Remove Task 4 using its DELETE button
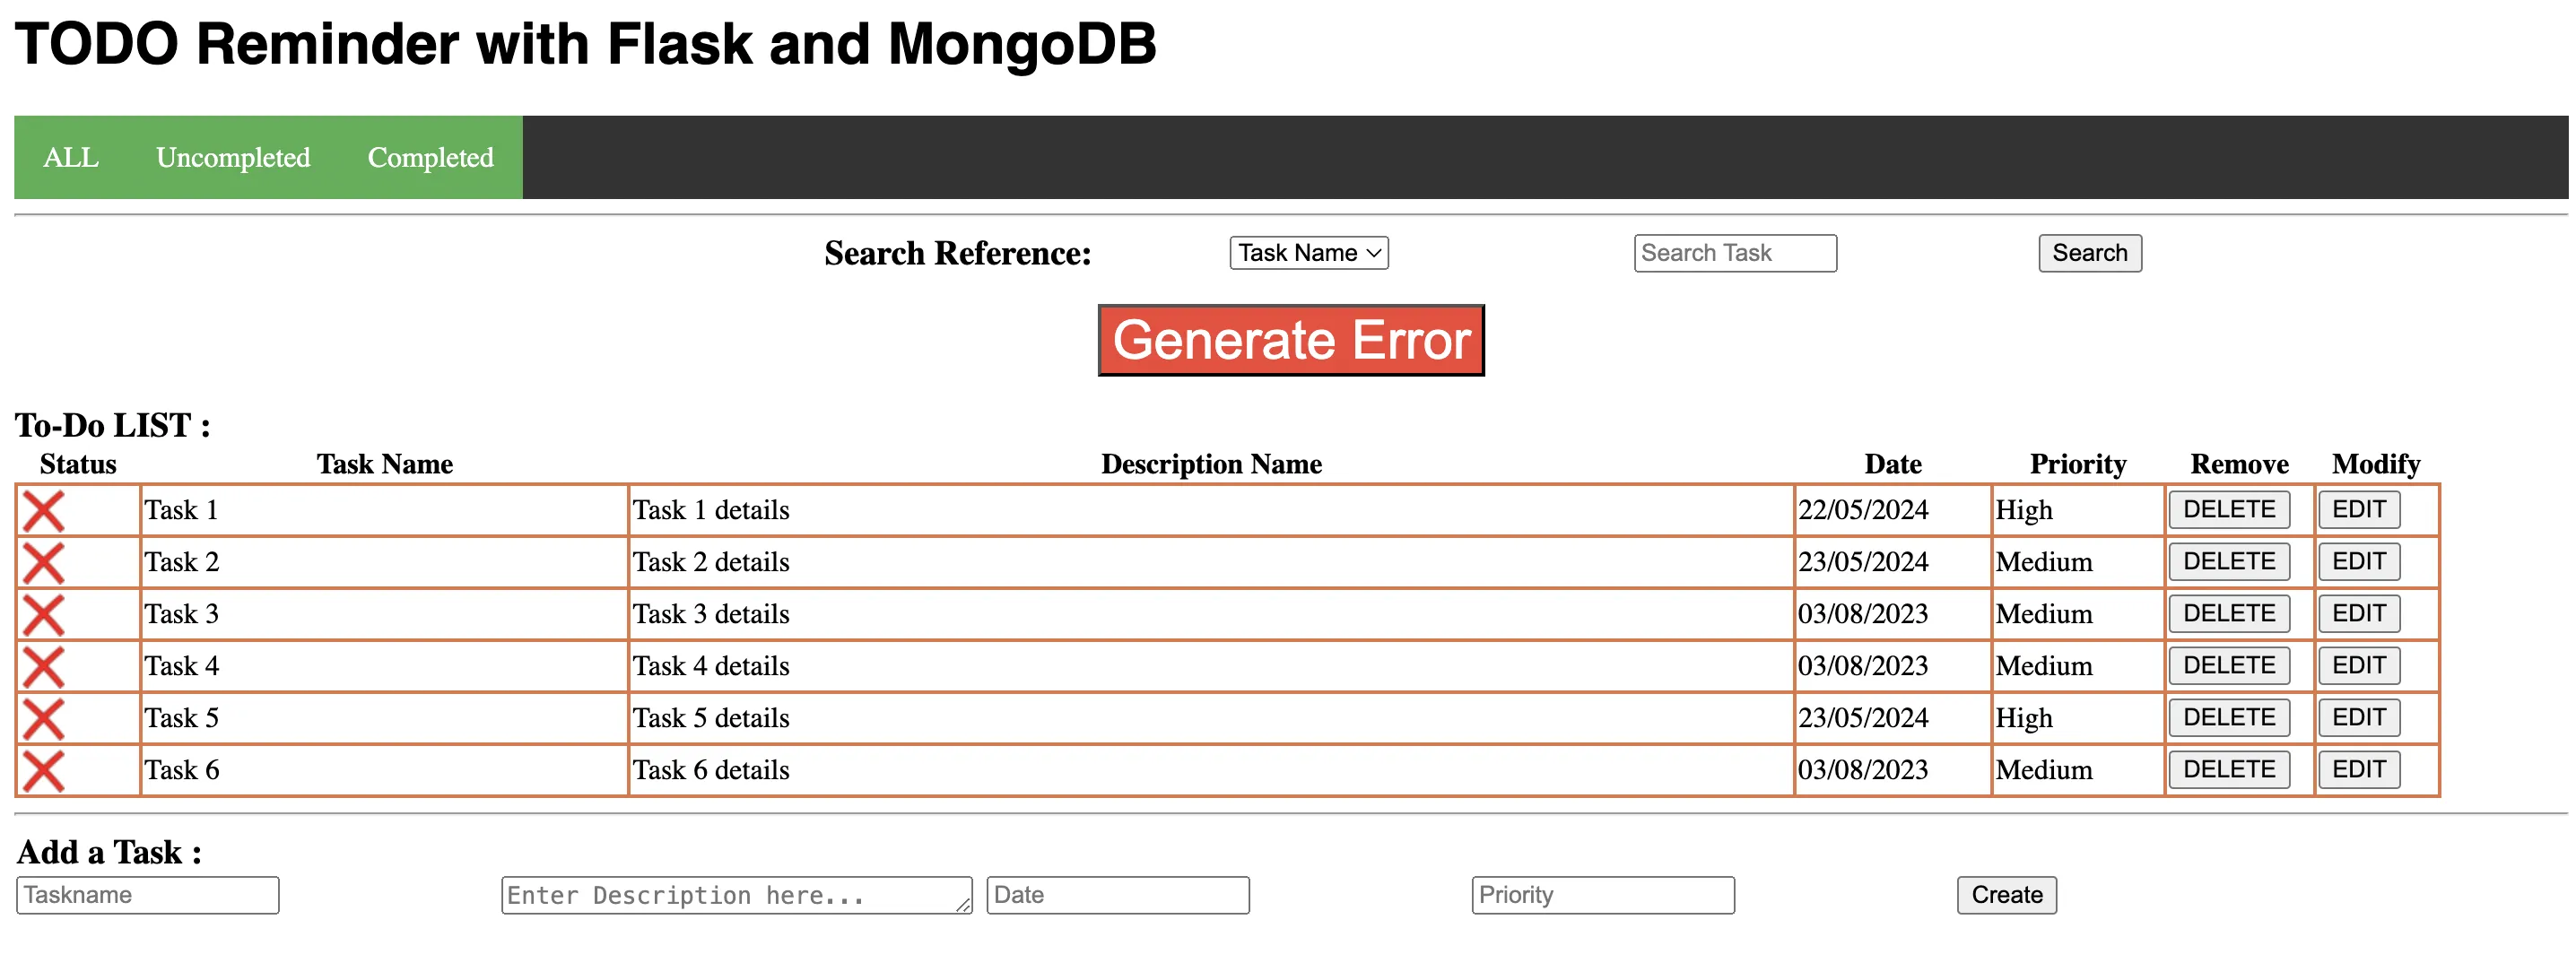Screen dimensions: 2576x963 click(2228, 666)
